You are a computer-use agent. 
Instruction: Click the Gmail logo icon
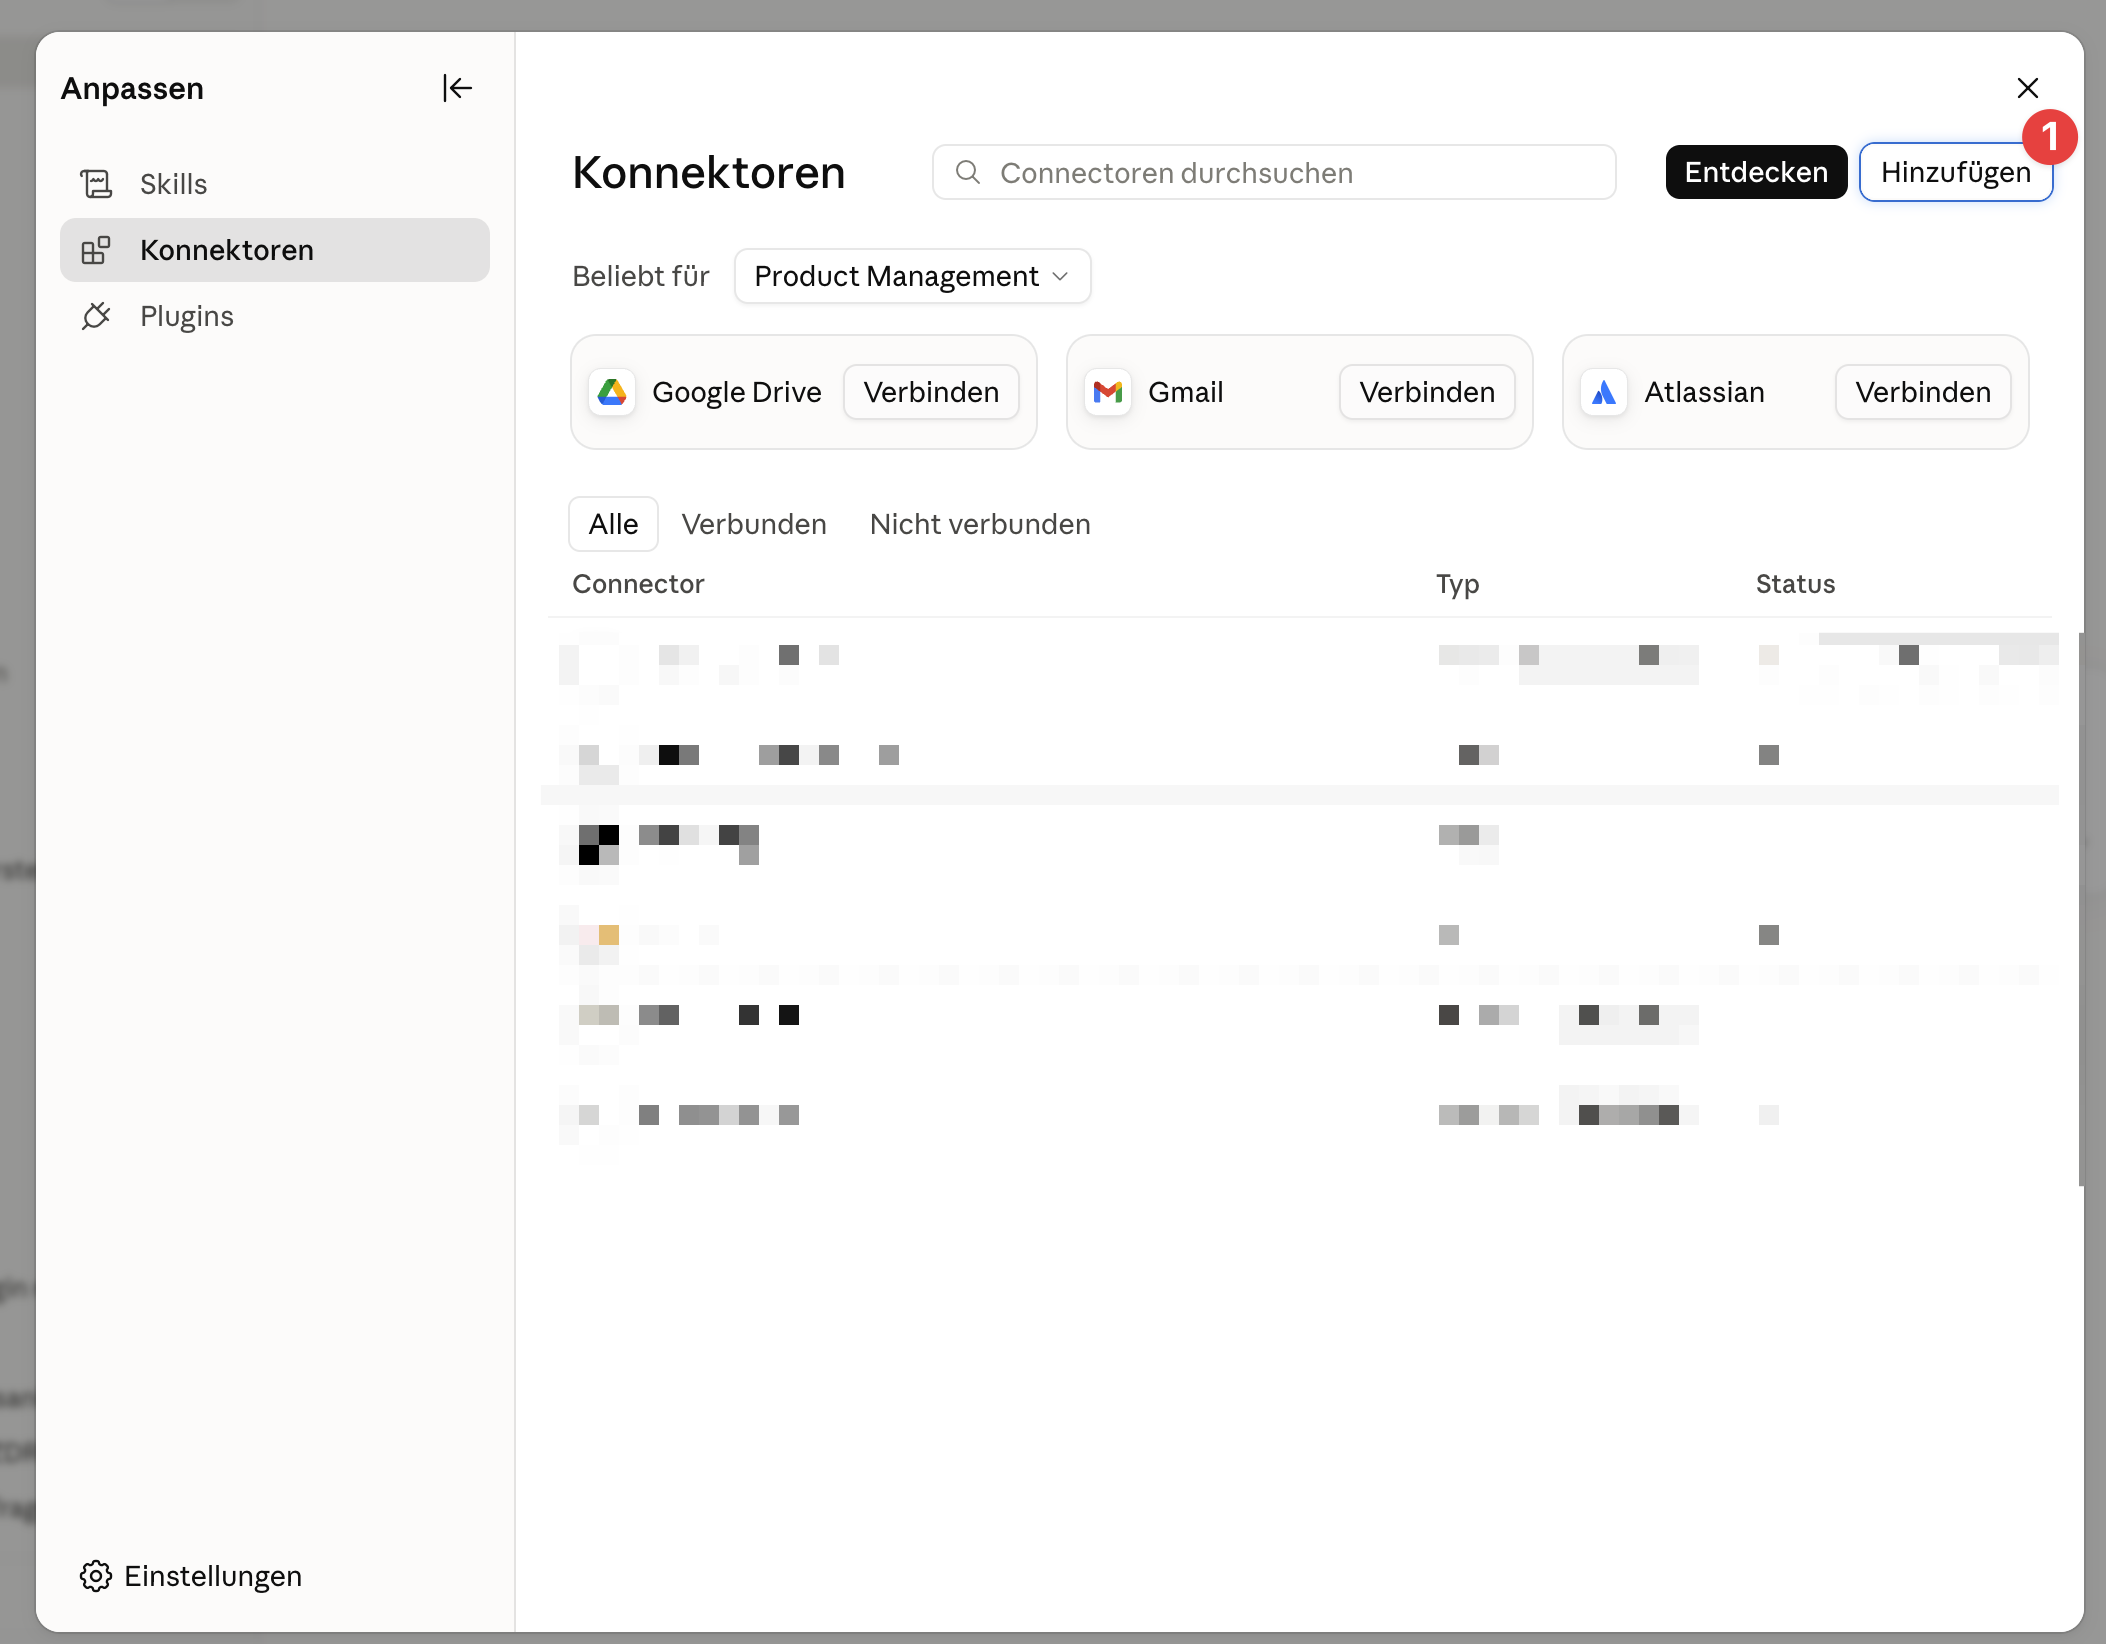1108,392
